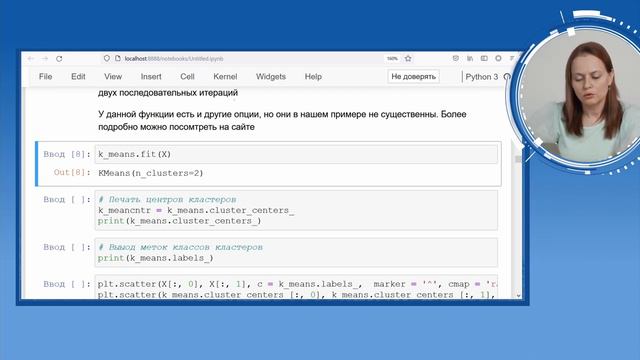Click the 'Вывод меток классов кластеров' comment
Viewport: 640px width, 360px height.
(x=180, y=247)
